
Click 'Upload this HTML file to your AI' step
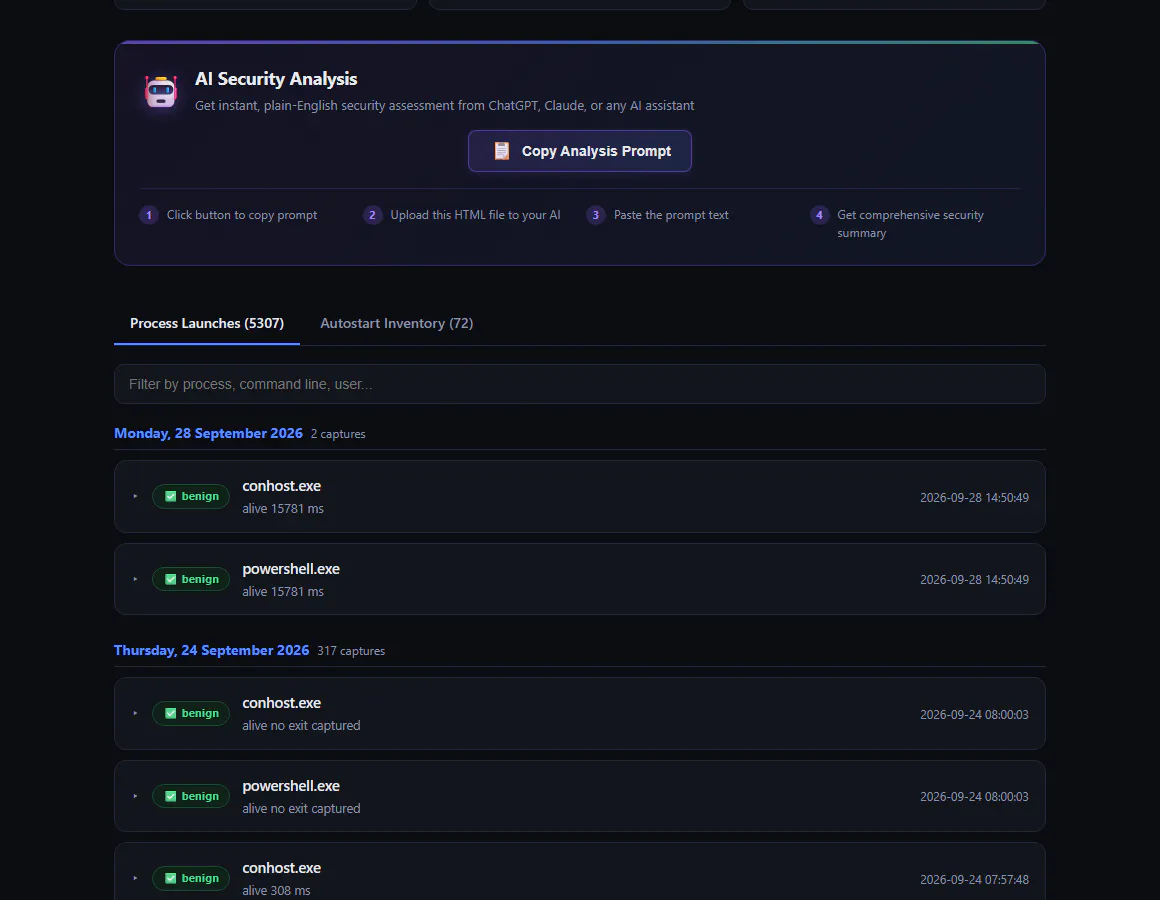pyautogui.click(x=476, y=215)
